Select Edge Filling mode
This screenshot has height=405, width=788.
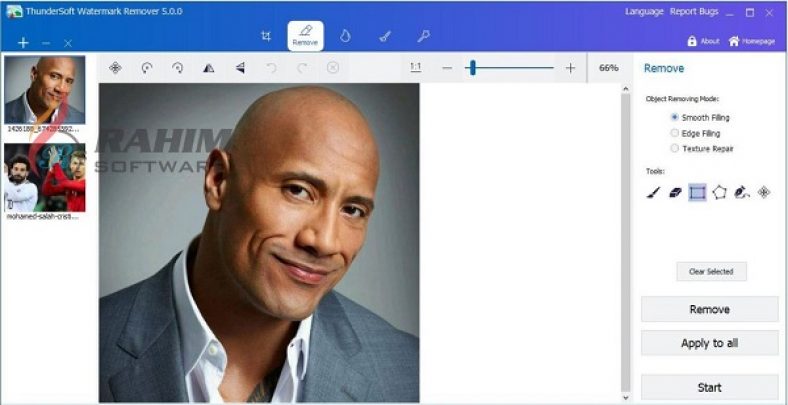tap(695, 133)
